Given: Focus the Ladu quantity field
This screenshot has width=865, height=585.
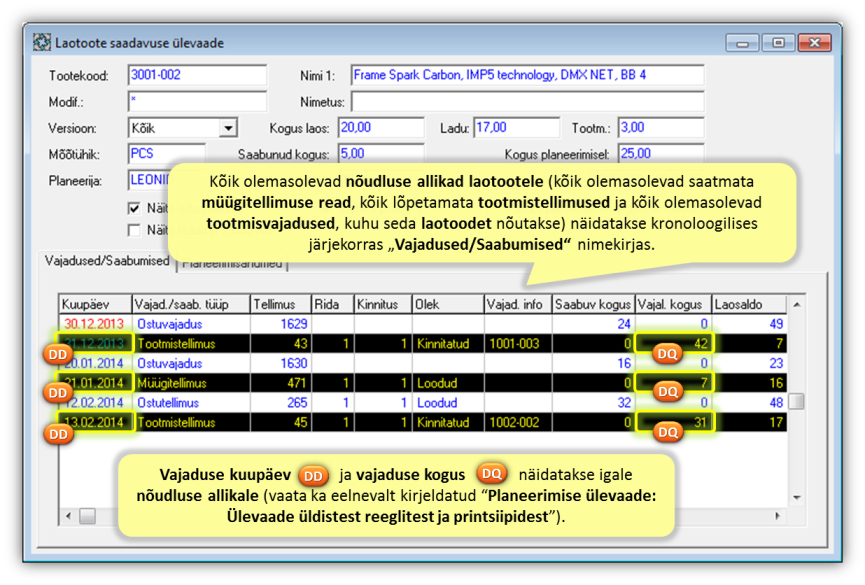Looking at the screenshot, I should (x=516, y=127).
